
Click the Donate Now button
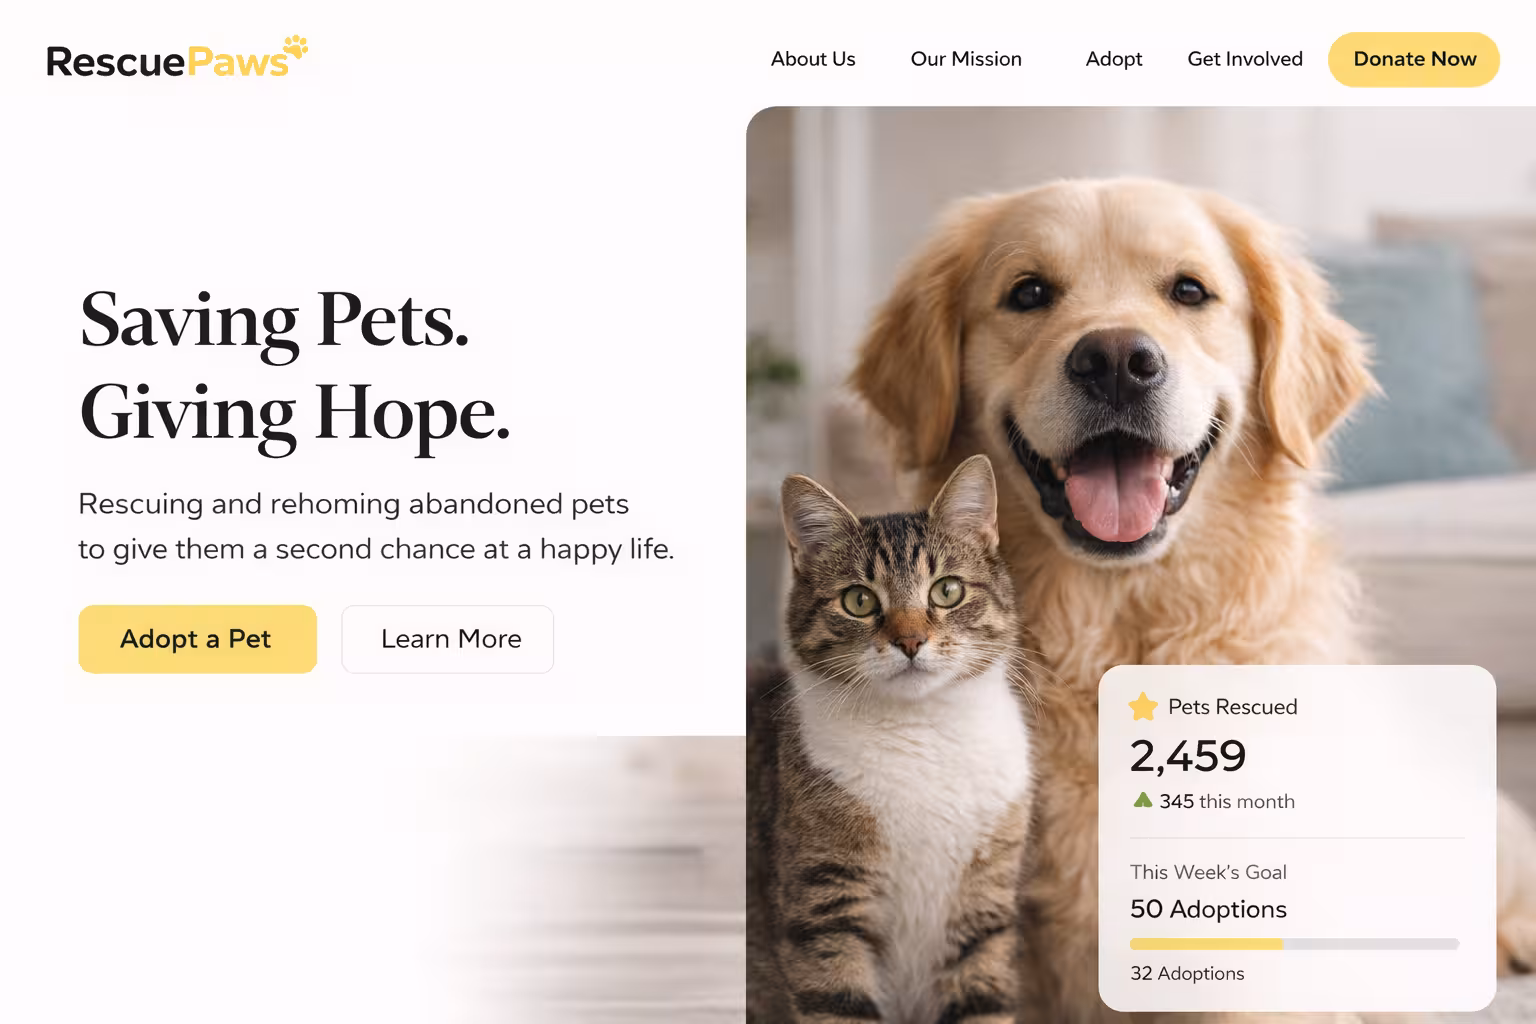coord(1414,59)
